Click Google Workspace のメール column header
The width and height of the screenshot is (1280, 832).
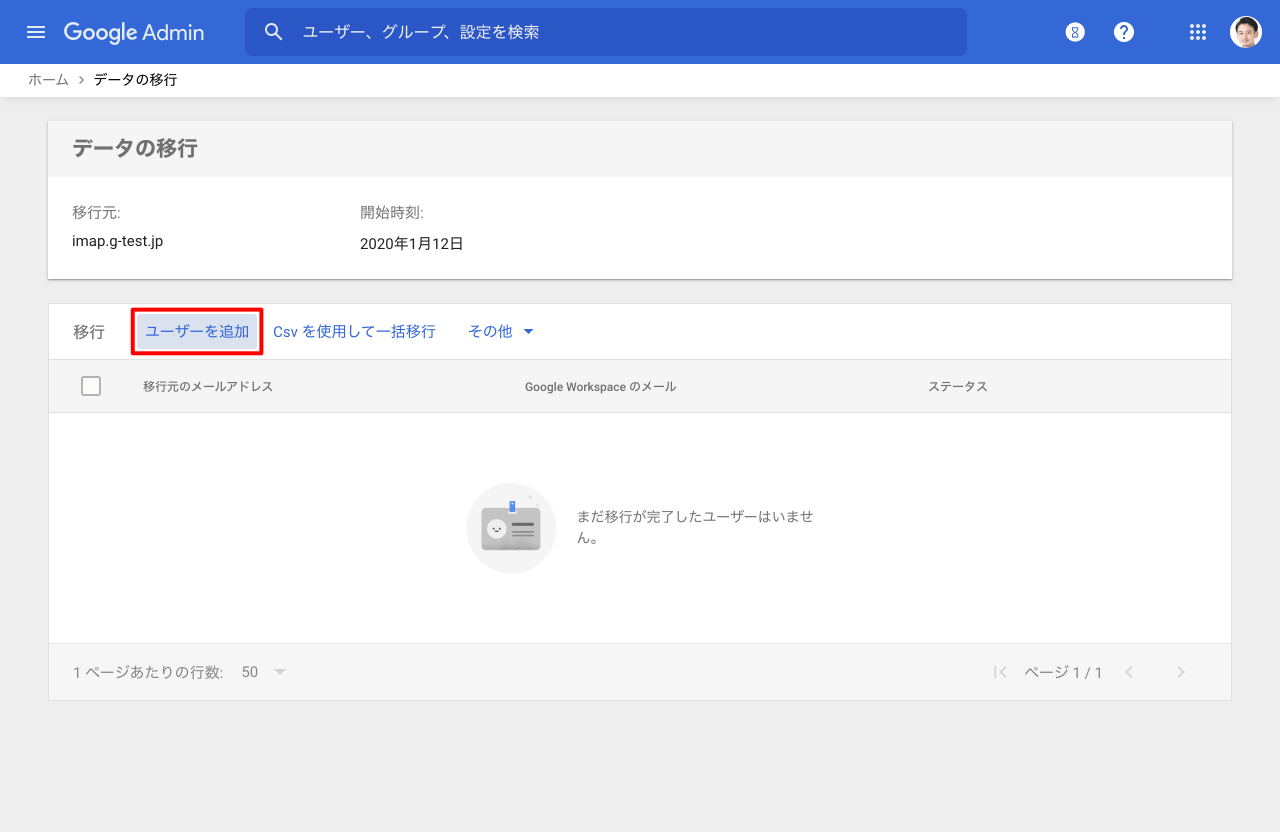click(600, 386)
